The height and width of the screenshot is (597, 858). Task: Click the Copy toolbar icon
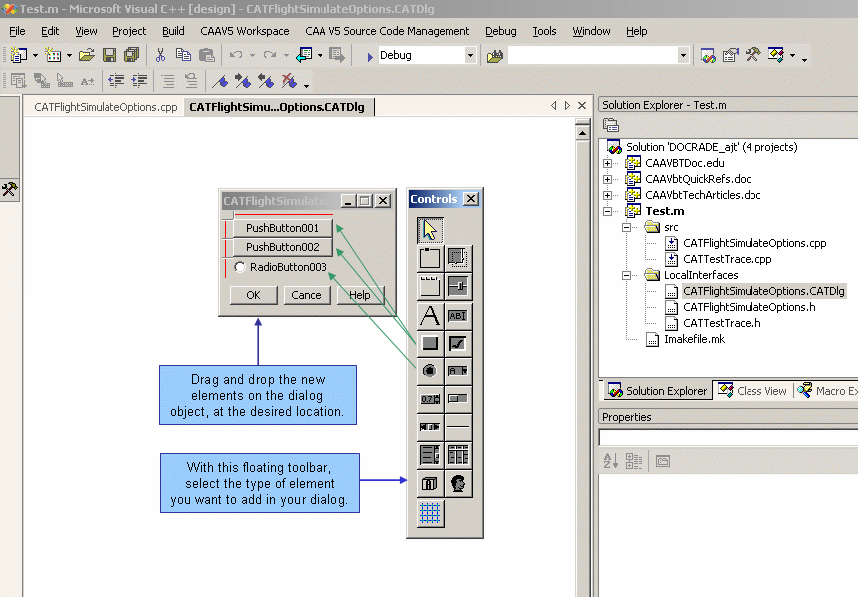pyautogui.click(x=183, y=55)
